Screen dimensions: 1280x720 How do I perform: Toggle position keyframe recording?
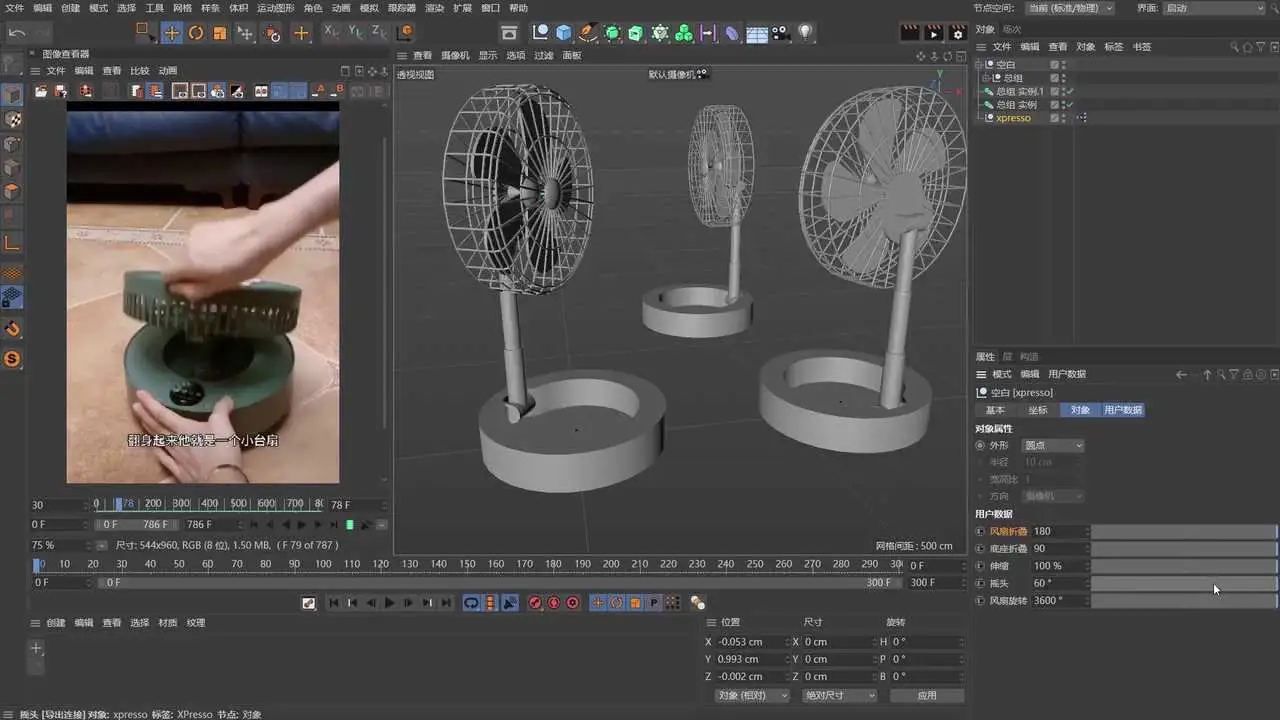[x=598, y=602]
